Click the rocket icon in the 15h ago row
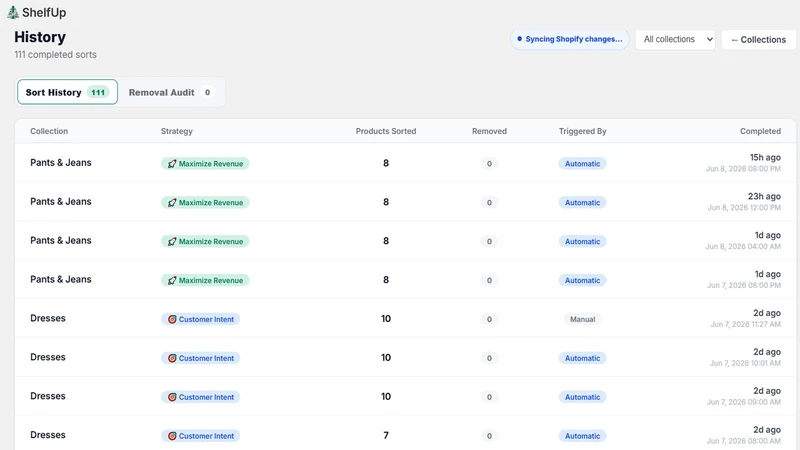This screenshot has width=800, height=450. tap(172, 164)
